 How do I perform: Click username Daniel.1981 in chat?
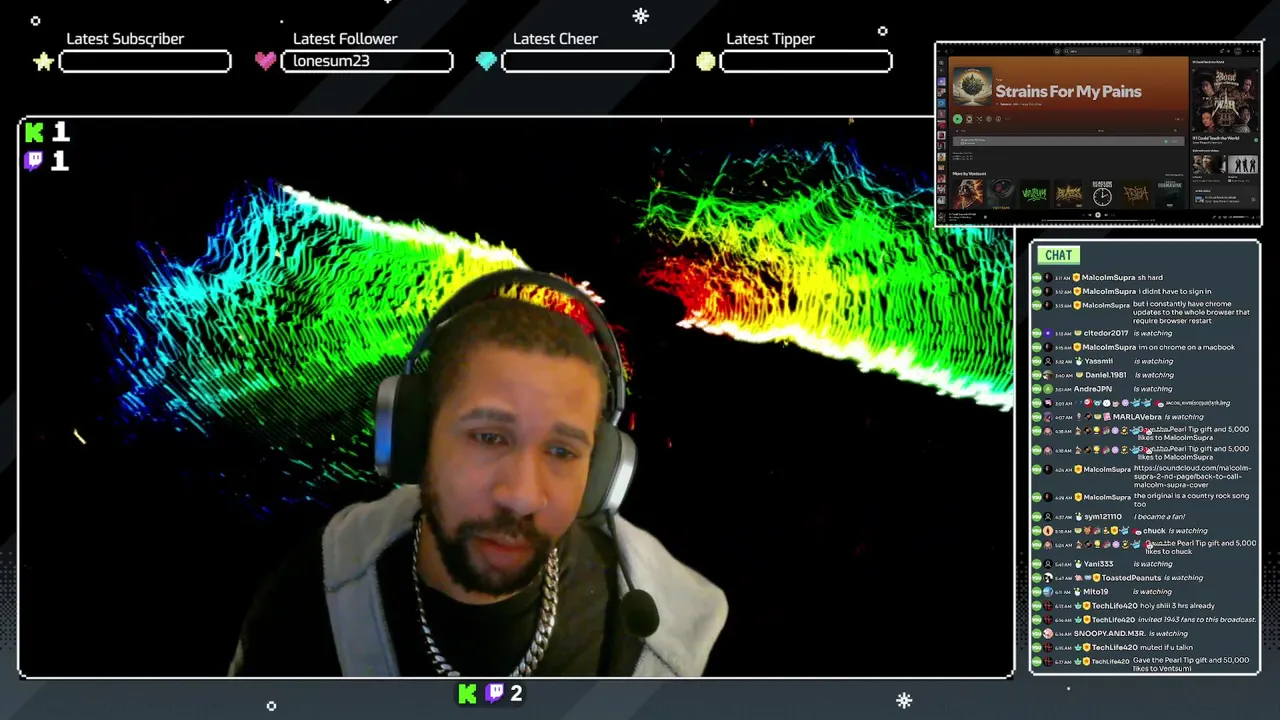pos(1106,375)
